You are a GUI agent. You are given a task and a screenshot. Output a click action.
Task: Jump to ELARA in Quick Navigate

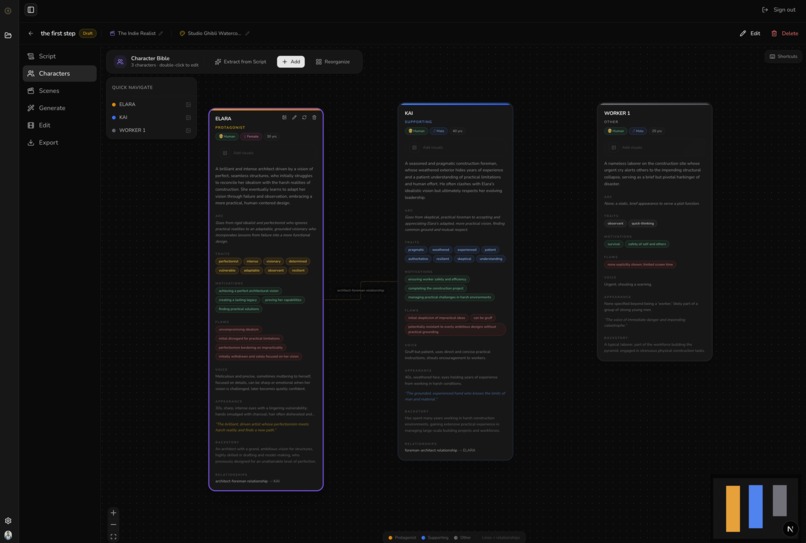point(127,104)
